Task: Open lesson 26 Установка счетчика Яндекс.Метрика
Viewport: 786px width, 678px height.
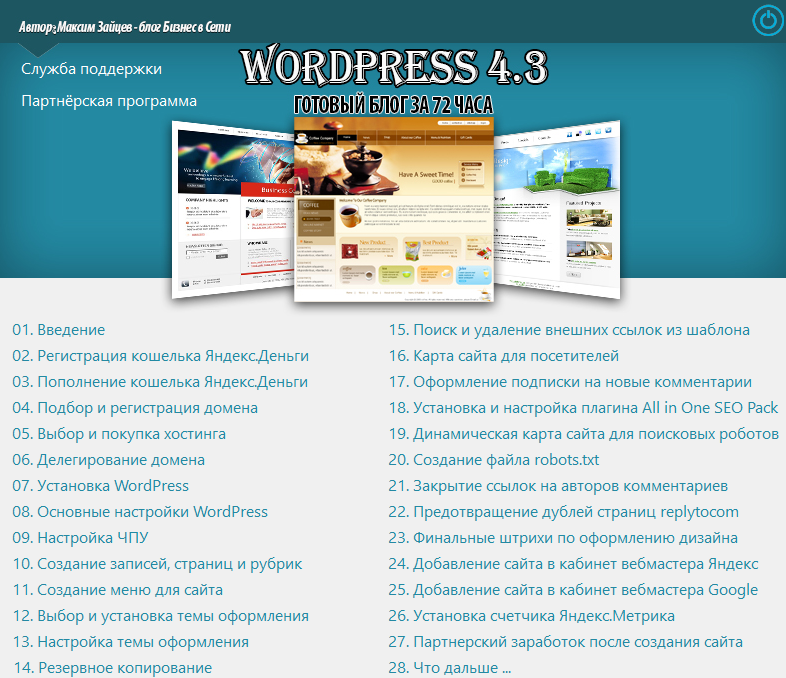Action: click(x=531, y=616)
